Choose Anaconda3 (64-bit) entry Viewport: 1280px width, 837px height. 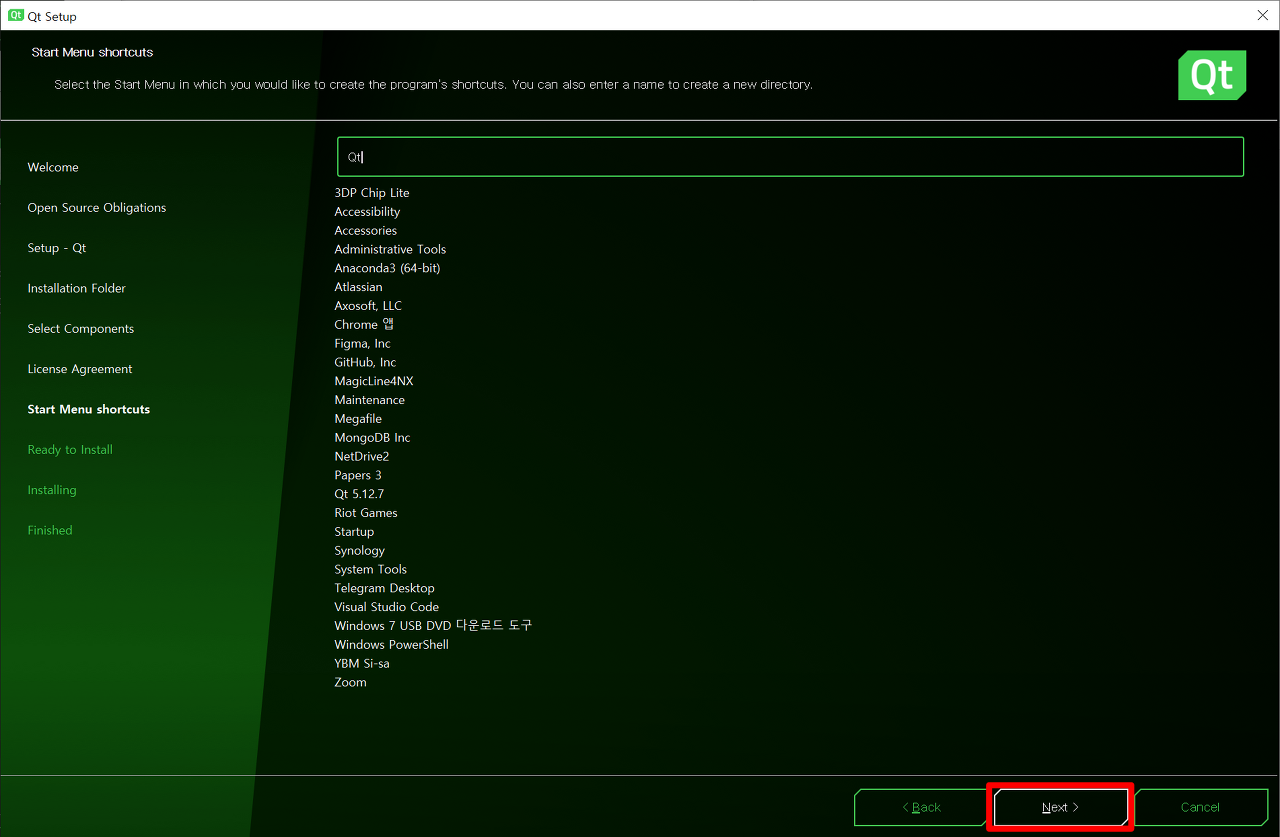[x=387, y=268]
